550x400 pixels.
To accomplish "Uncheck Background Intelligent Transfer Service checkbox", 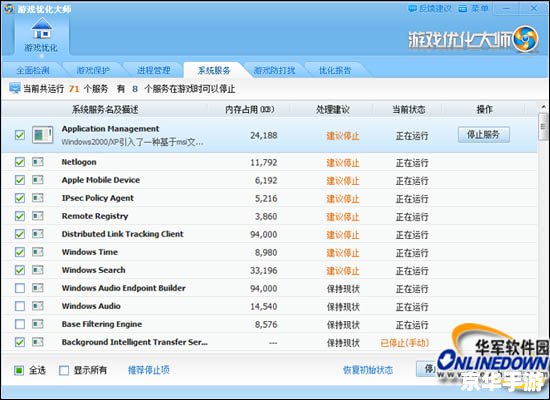I will tap(20, 342).
